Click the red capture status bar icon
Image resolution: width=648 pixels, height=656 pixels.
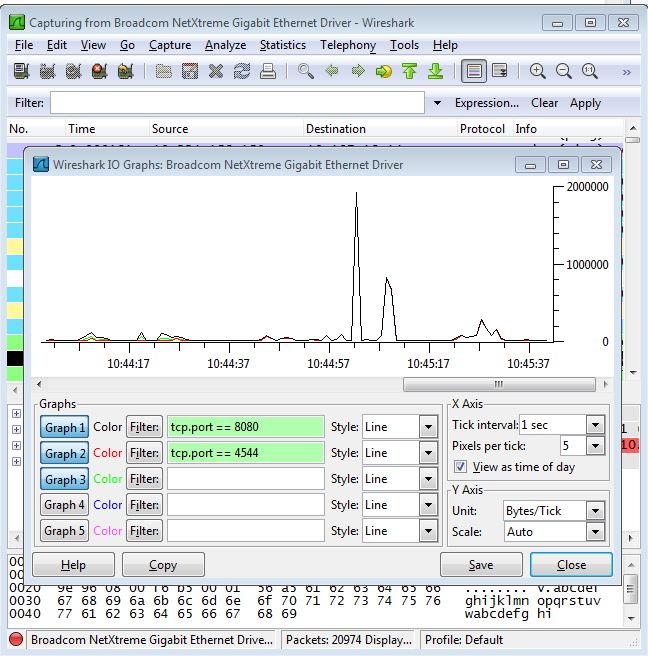(x=16, y=640)
